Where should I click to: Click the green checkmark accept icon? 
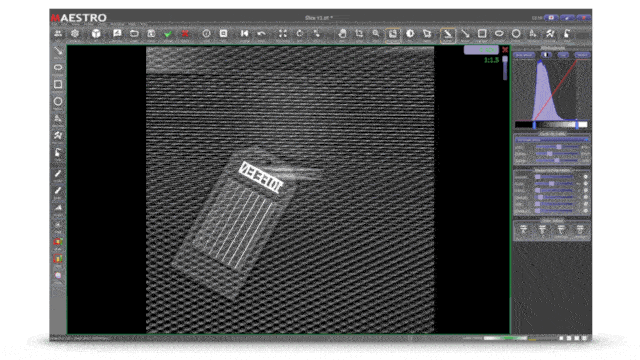point(168,34)
